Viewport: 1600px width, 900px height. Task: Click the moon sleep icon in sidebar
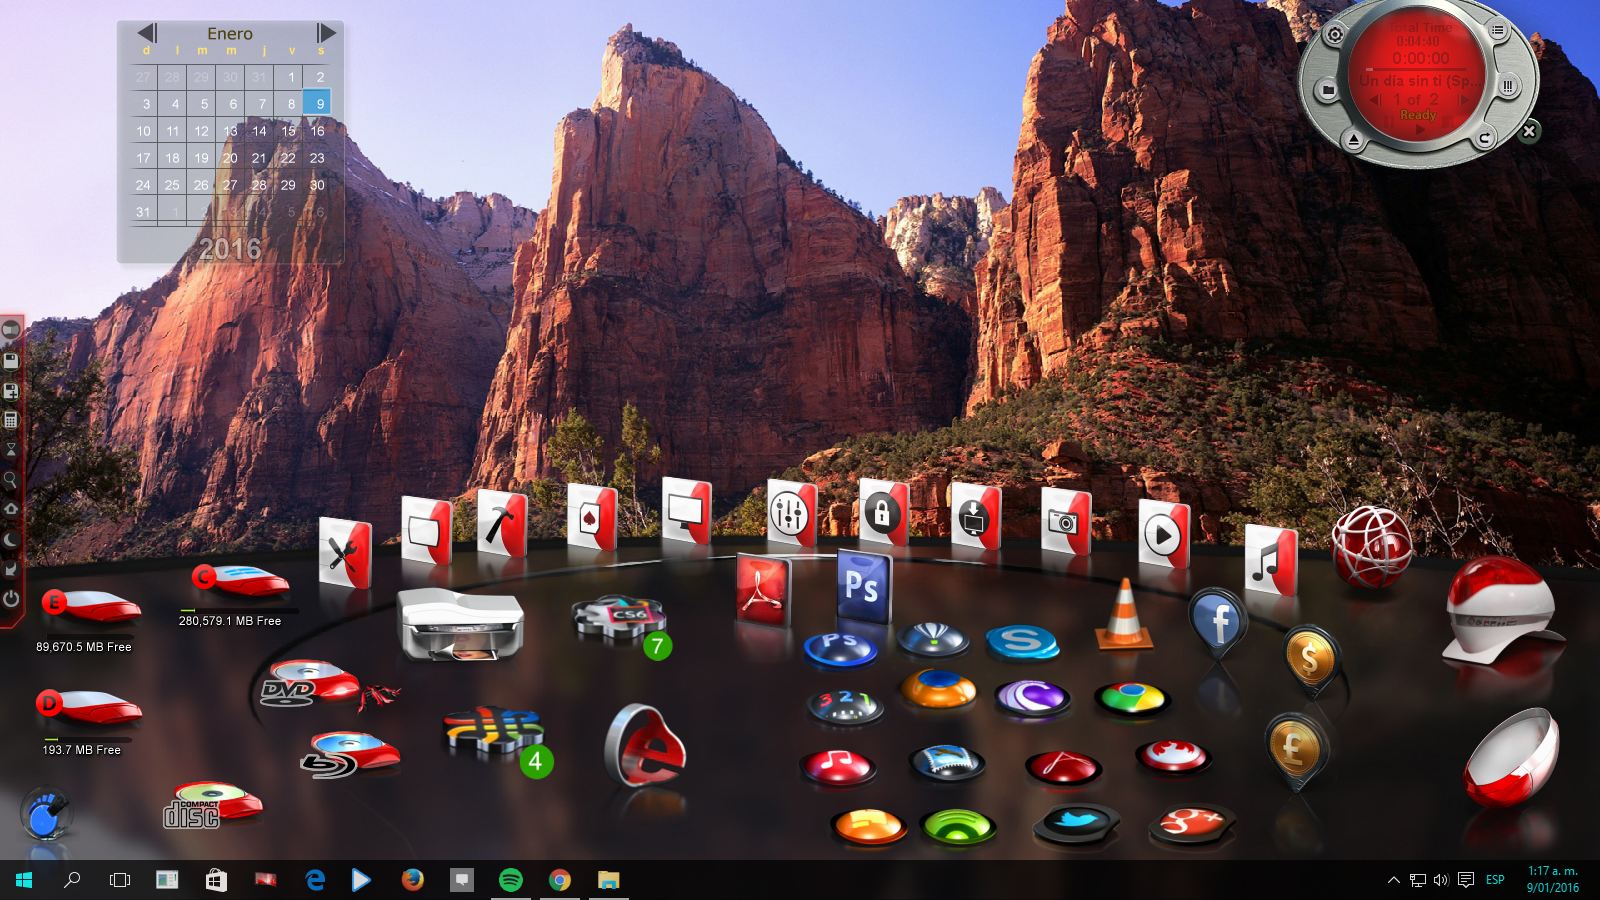[11, 540]
